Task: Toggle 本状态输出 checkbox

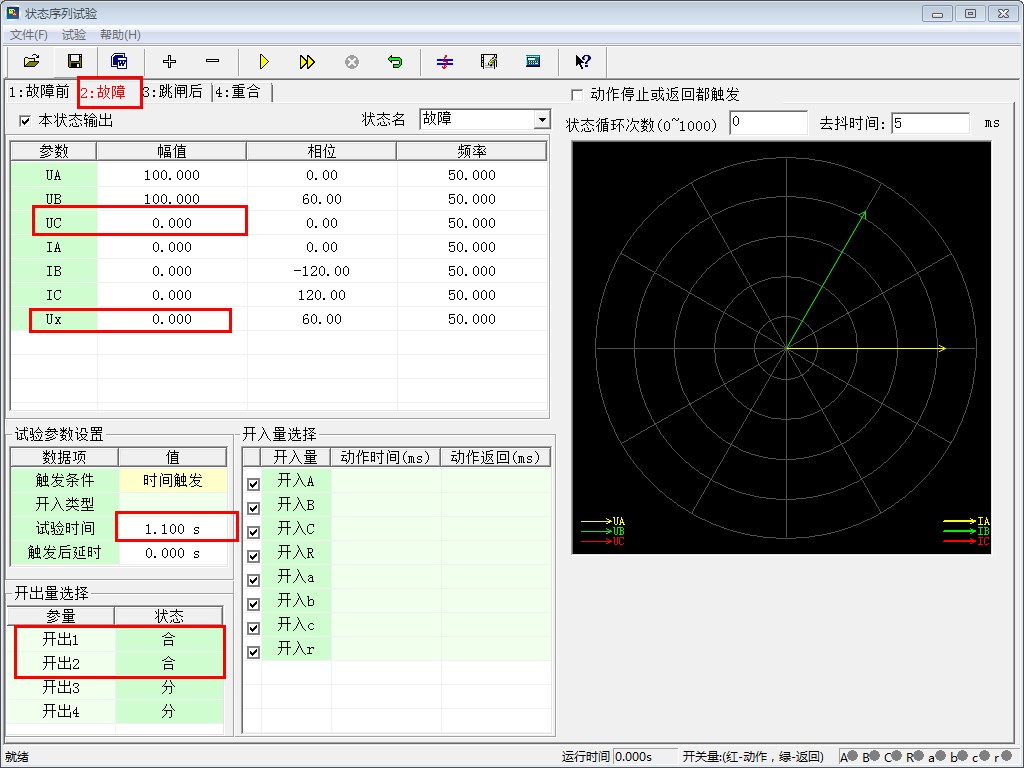Action: [25, 121]
